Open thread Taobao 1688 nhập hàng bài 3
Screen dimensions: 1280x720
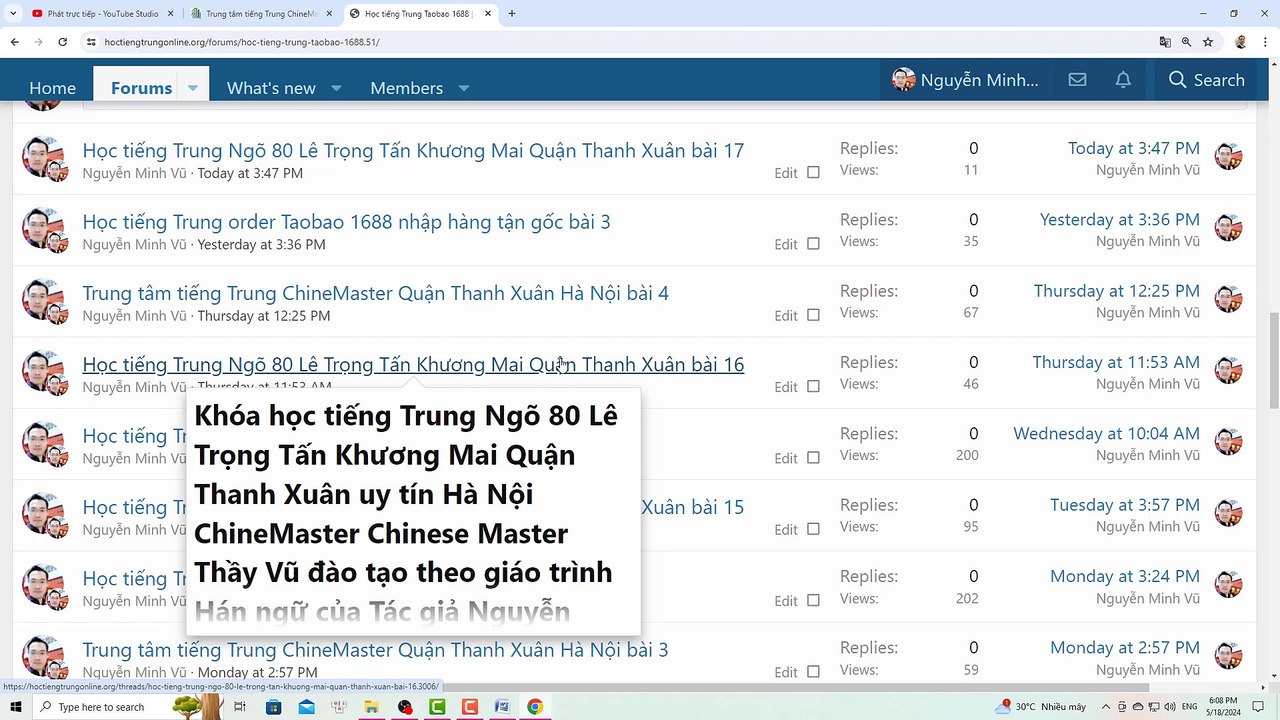point(346,222)
